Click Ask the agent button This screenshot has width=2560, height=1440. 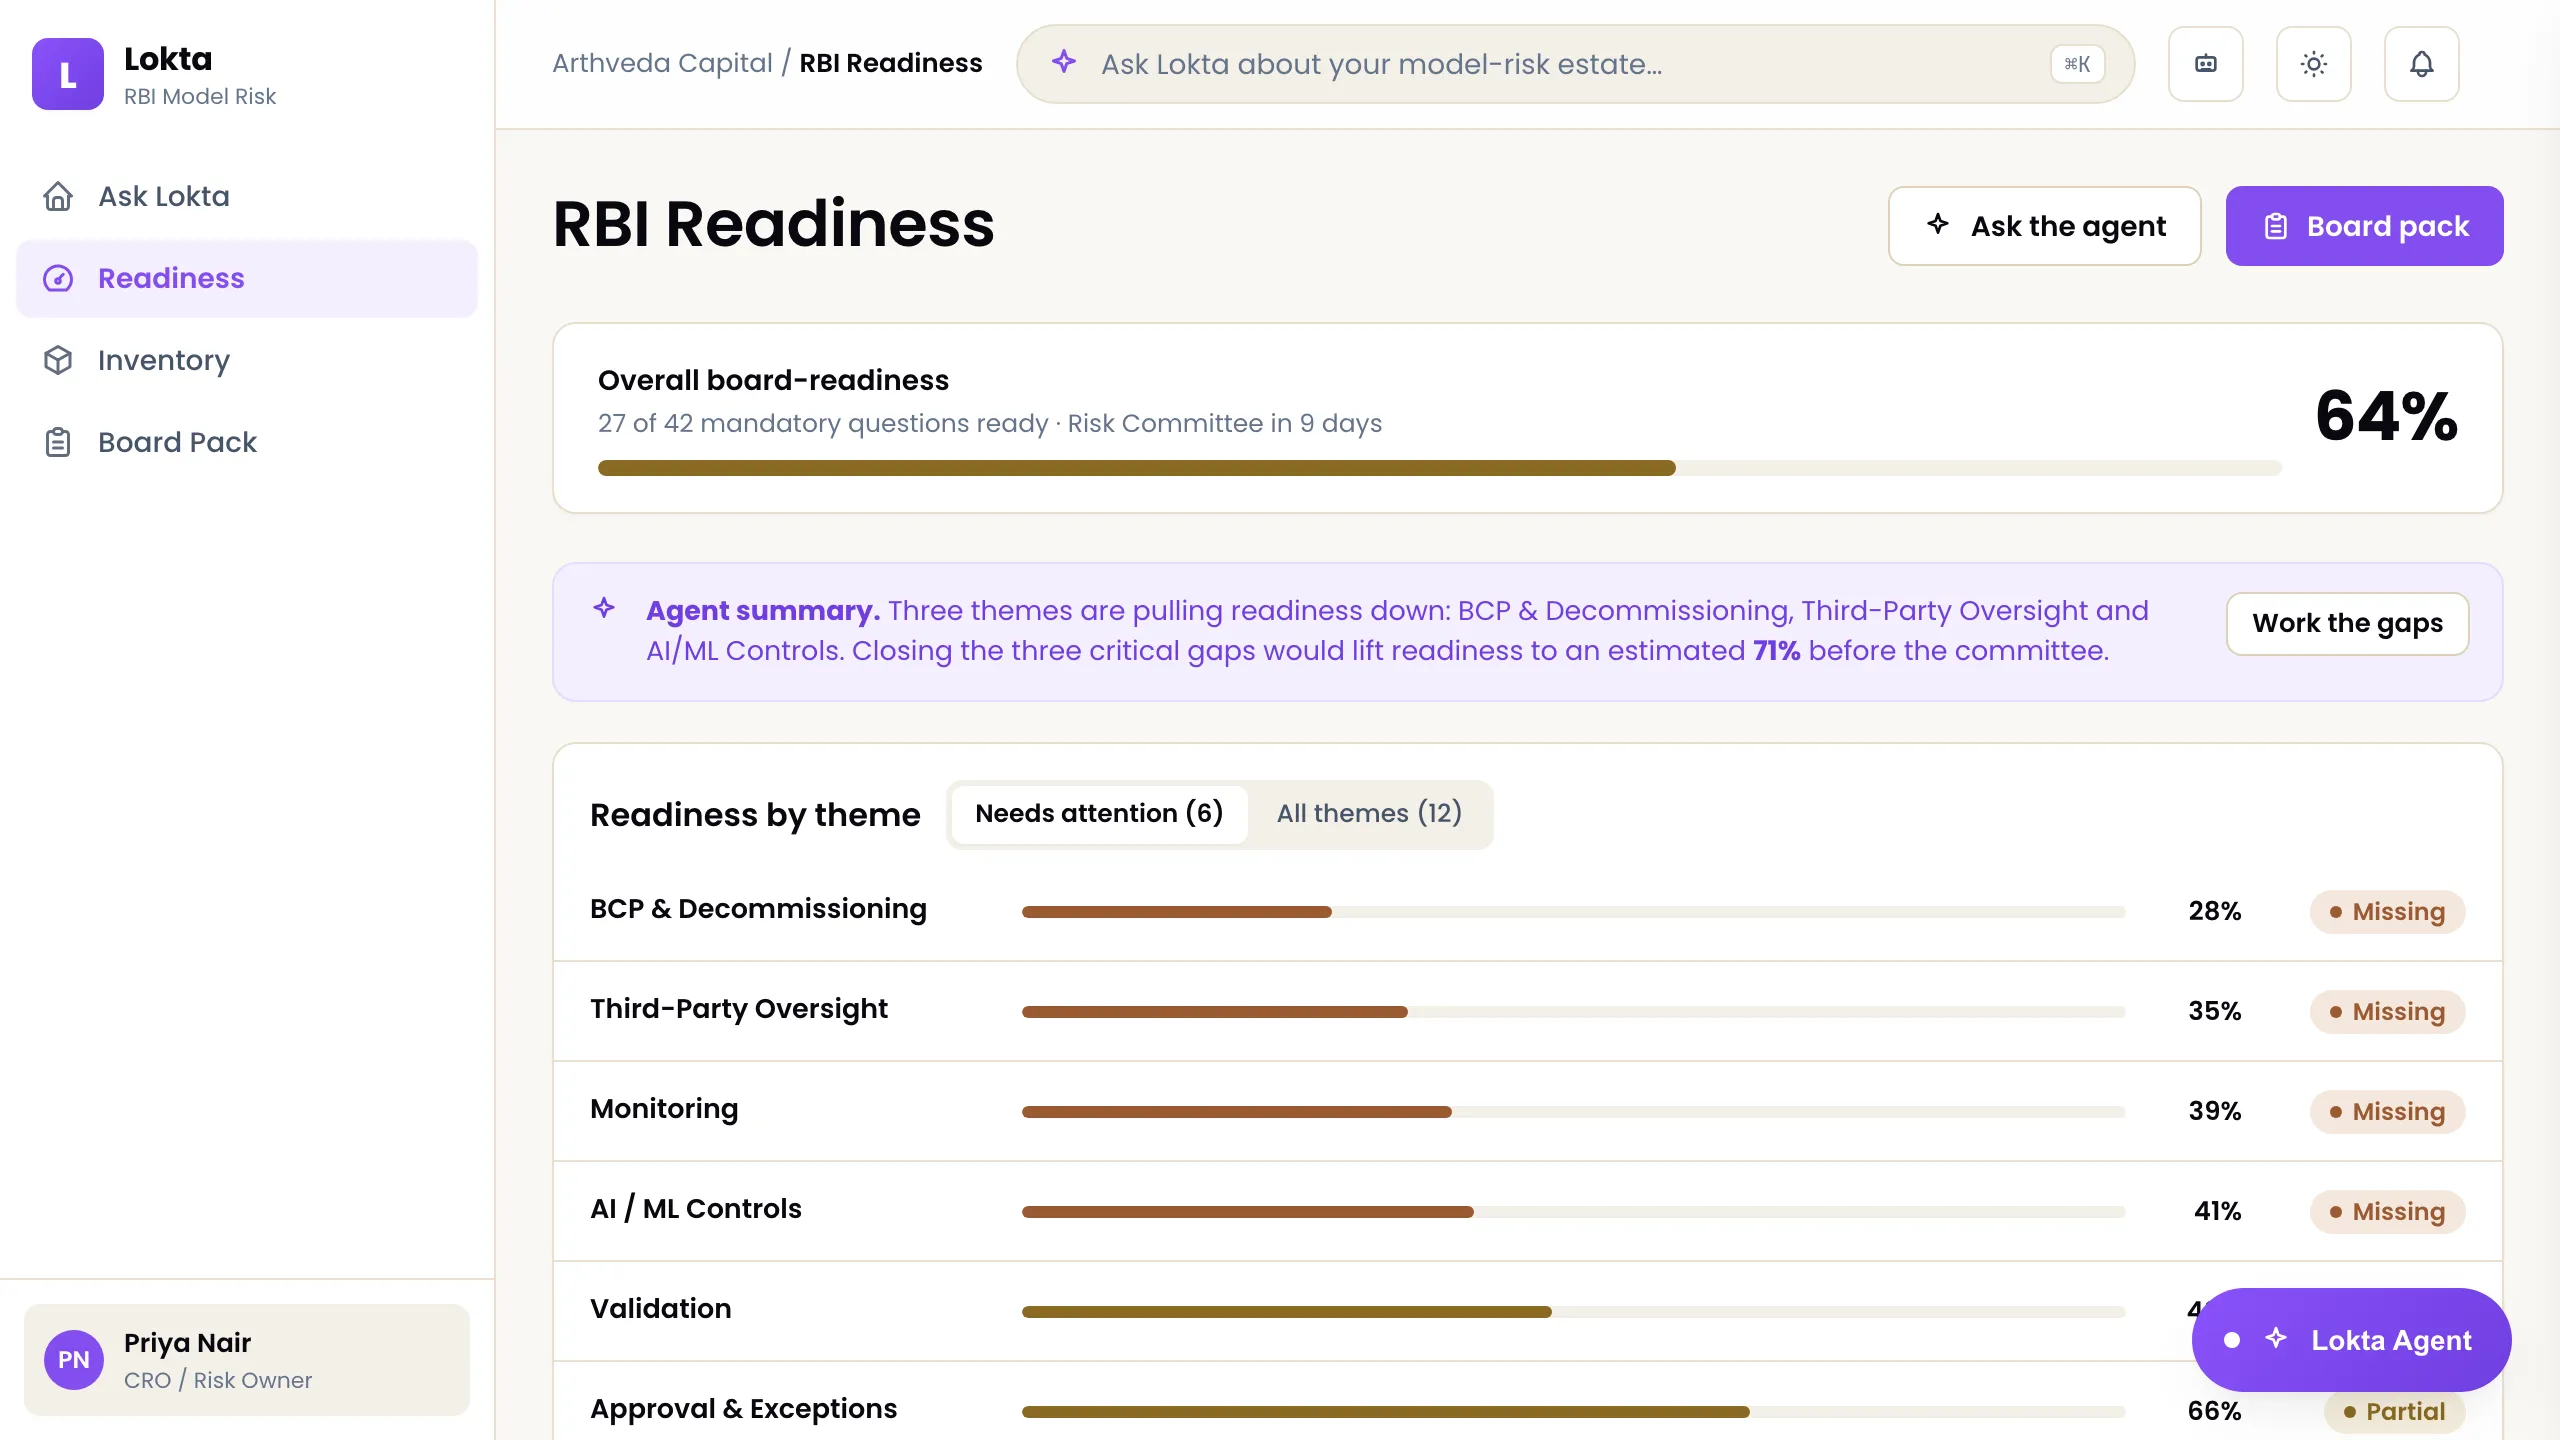pyautogui.click(x=2044, y=226)
